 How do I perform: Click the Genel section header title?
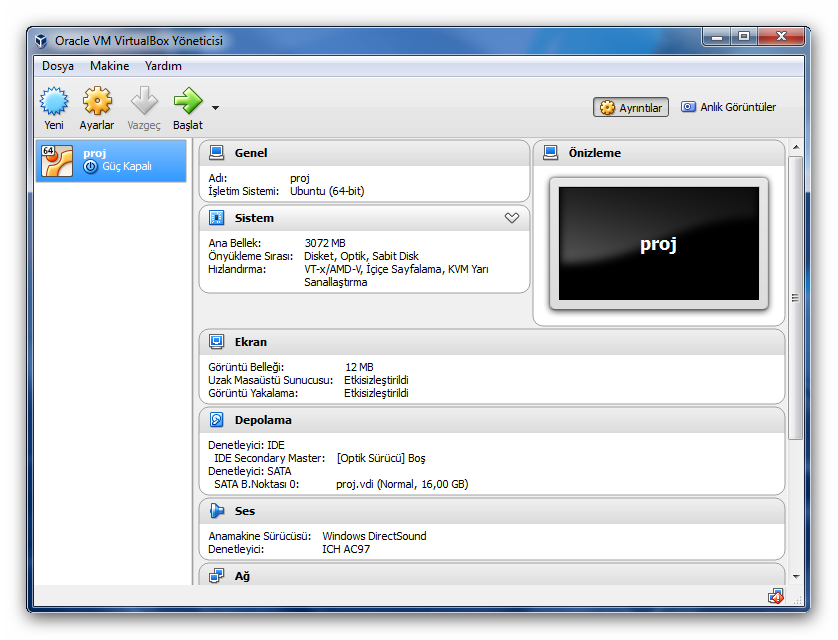(251, 153)
